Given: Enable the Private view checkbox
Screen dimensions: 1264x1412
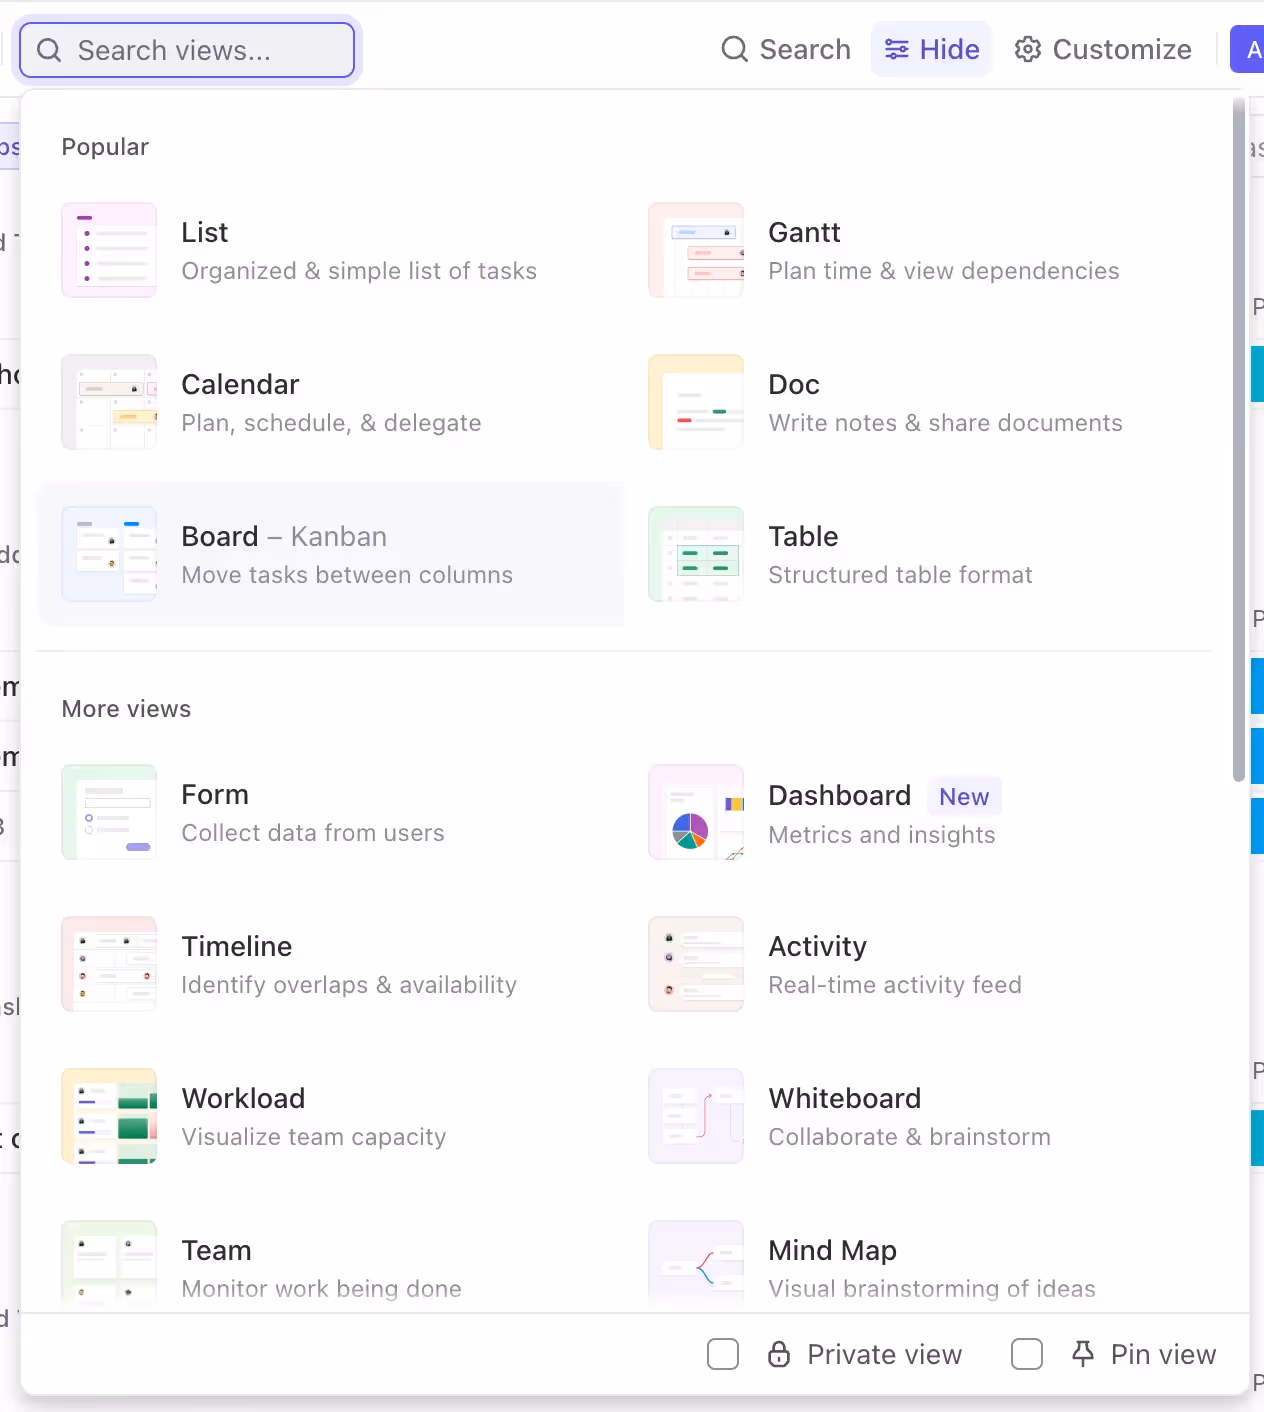Looking at the screenshot, I should (723, 1354).
